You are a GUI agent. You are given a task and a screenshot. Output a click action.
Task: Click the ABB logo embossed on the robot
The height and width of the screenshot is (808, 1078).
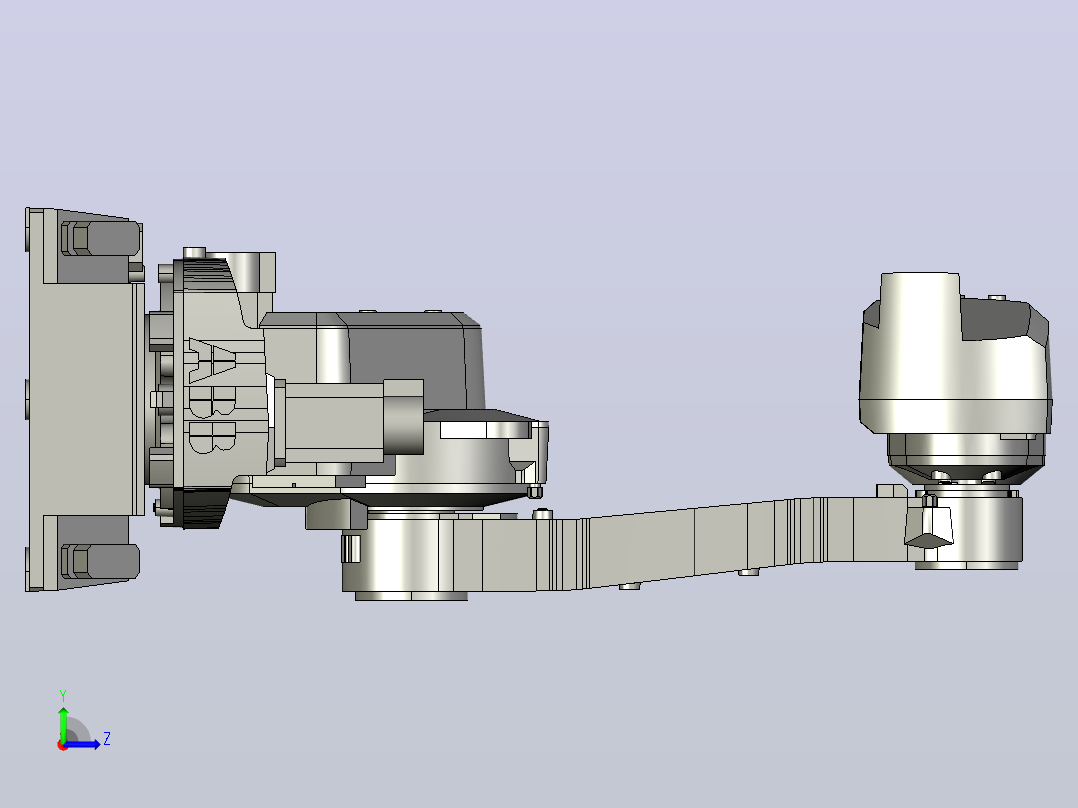point(212,396)
